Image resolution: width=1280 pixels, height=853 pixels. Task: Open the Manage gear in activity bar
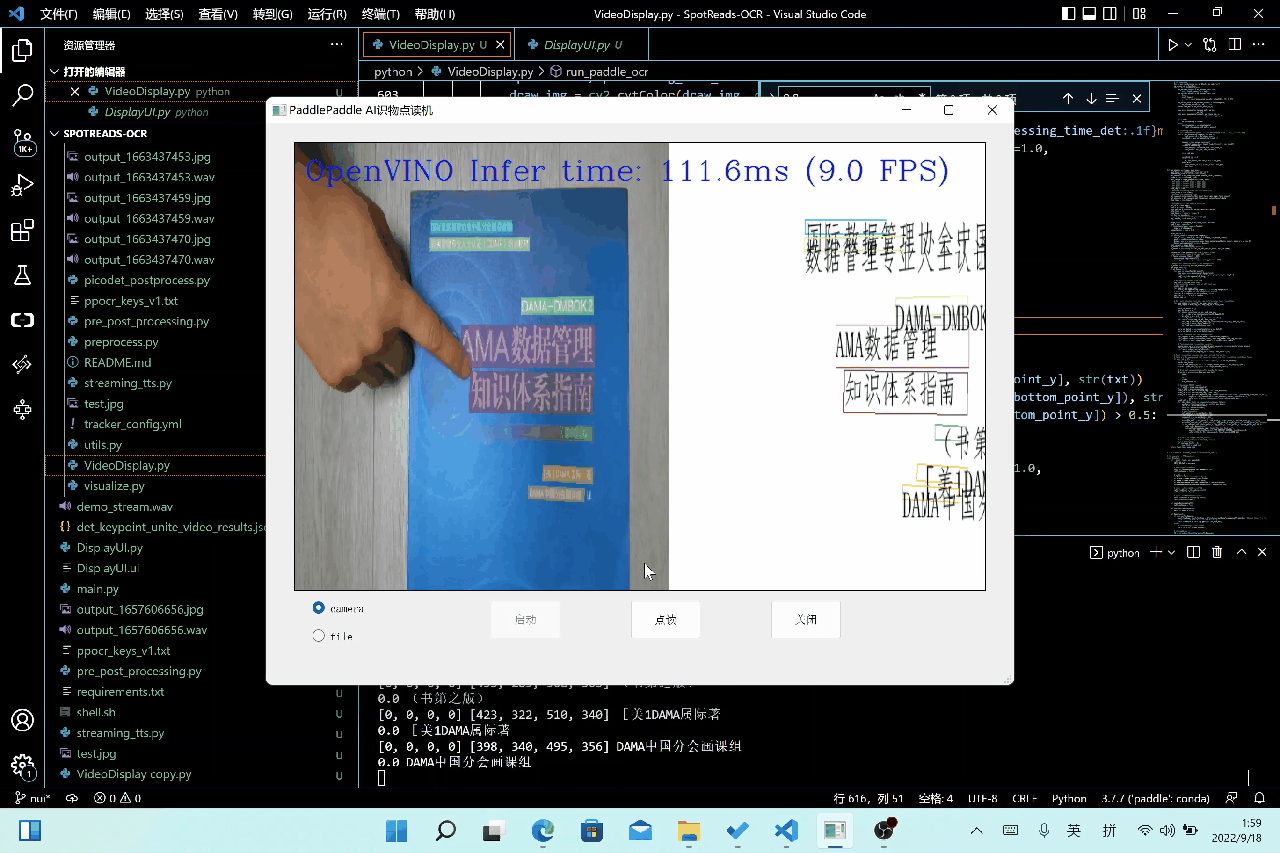(22, 766)
